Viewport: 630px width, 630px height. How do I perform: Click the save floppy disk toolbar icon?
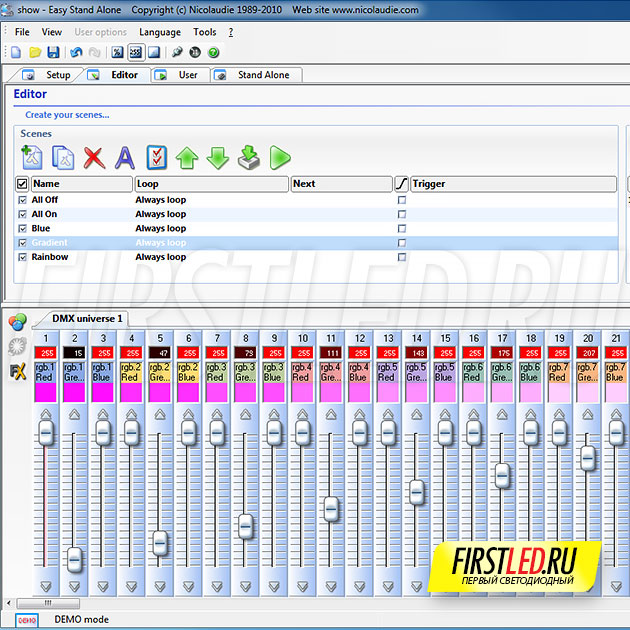point(53,52)
